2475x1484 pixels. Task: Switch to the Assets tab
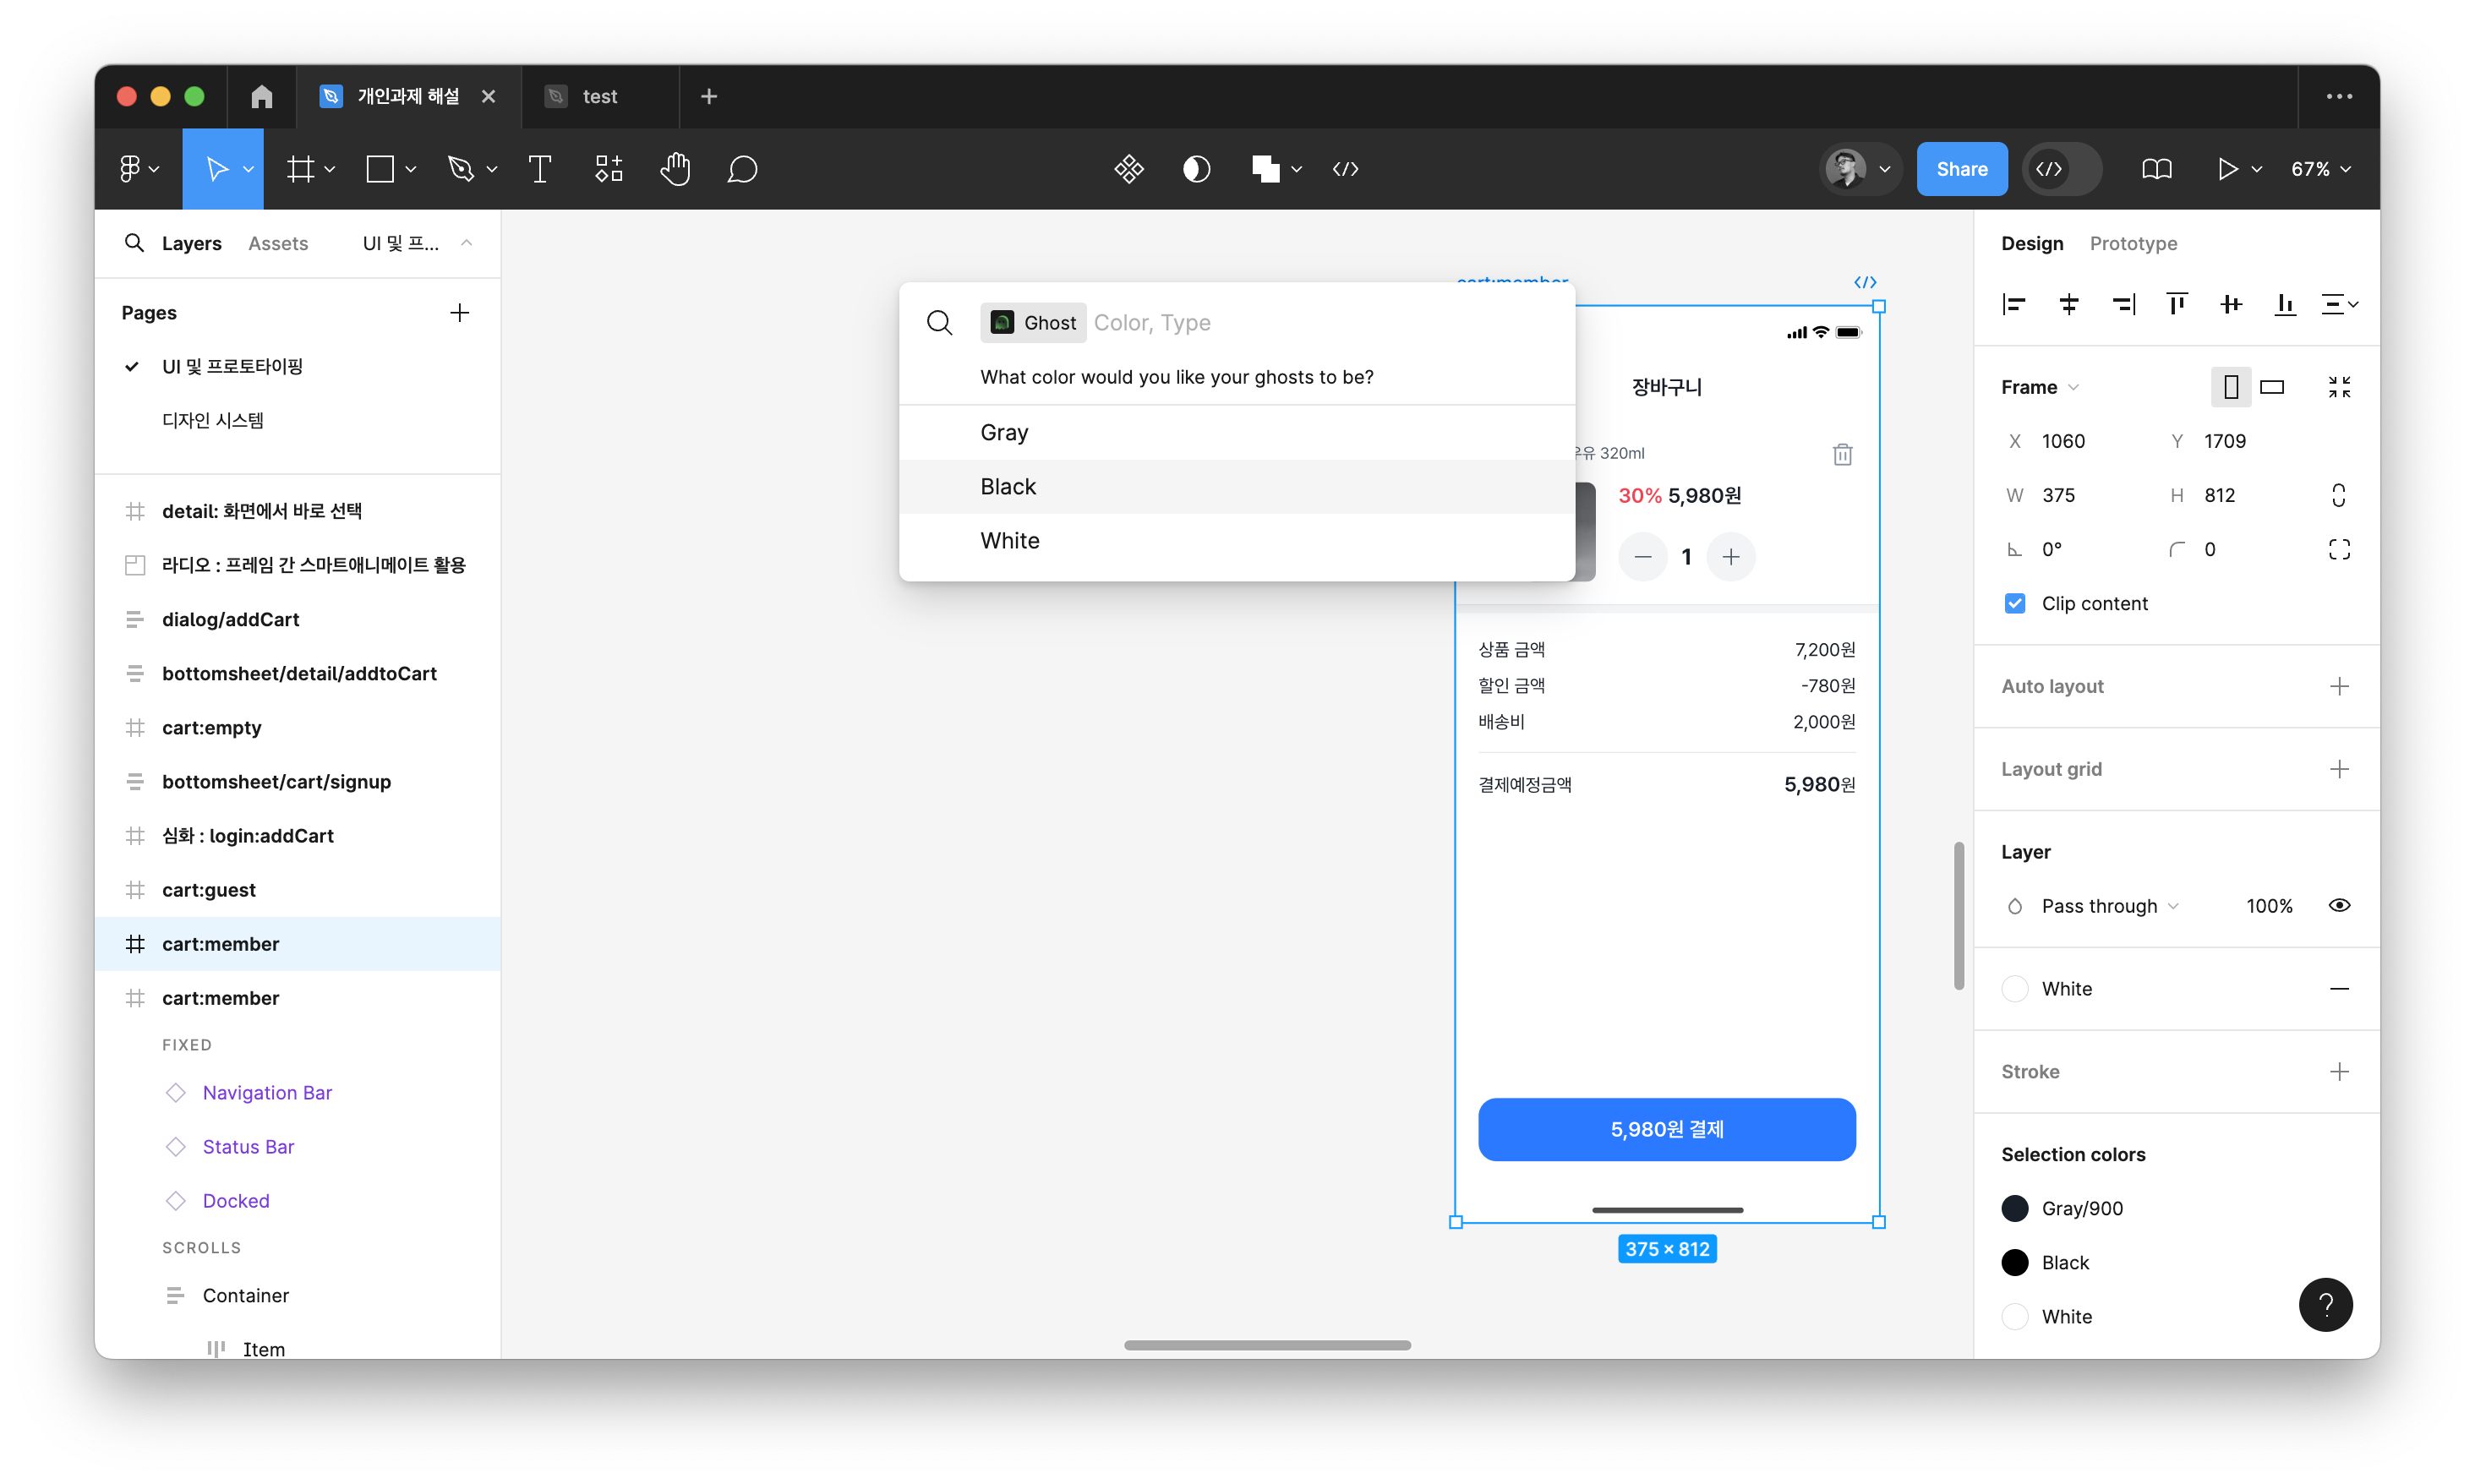point(278,243)
